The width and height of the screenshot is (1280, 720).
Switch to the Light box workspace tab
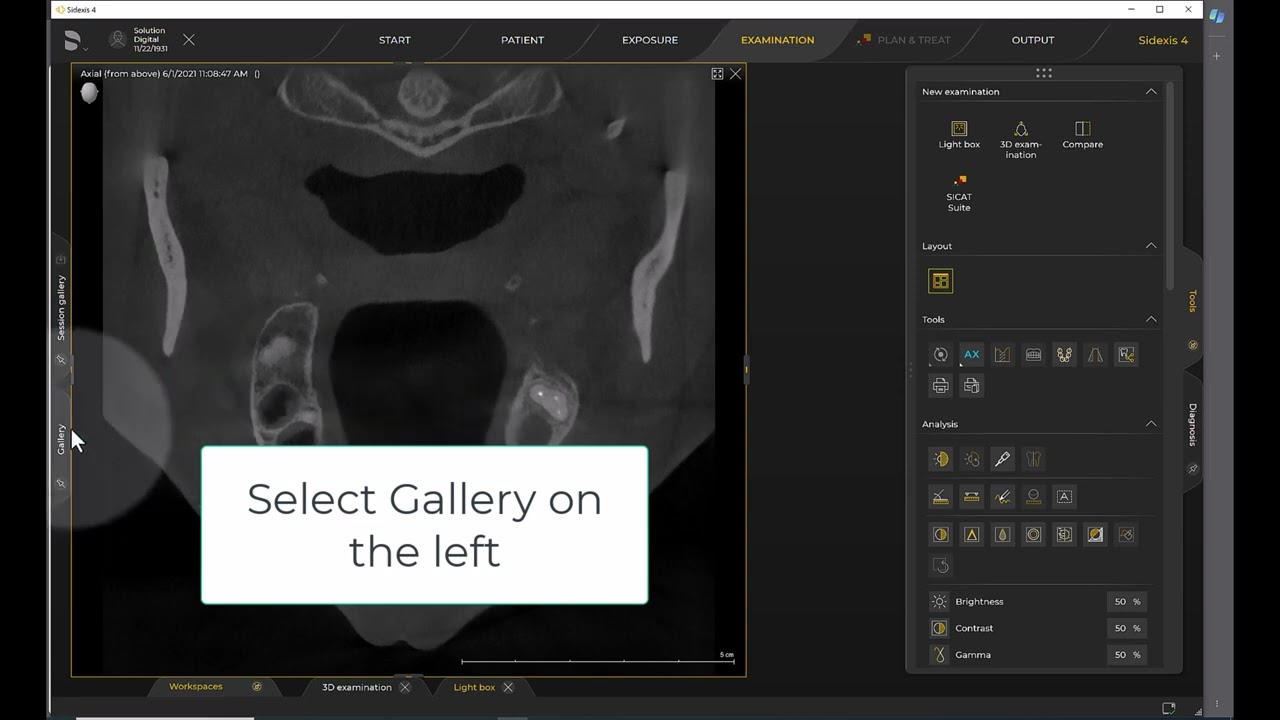tap(474, 687)
